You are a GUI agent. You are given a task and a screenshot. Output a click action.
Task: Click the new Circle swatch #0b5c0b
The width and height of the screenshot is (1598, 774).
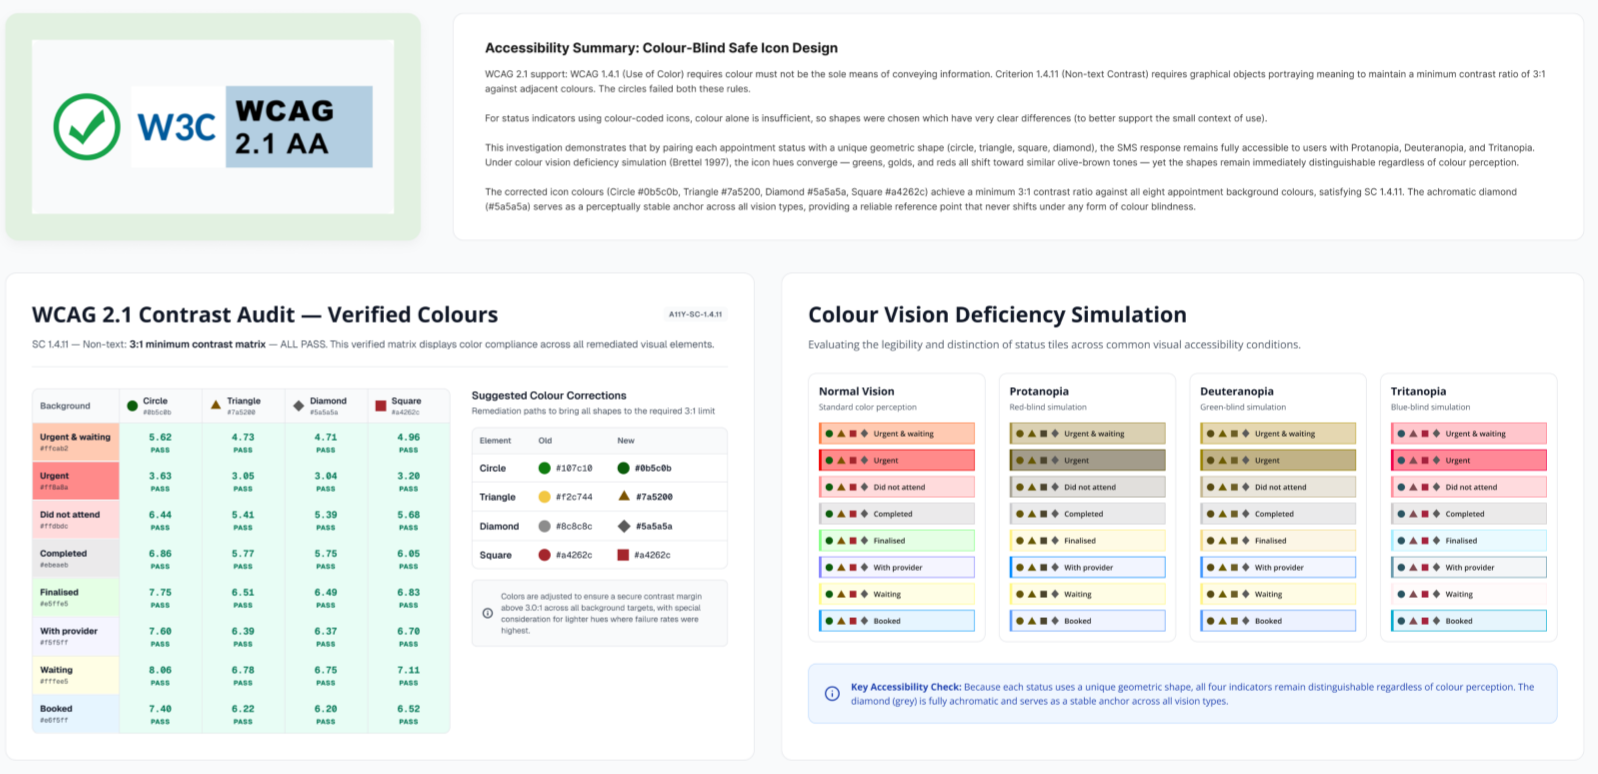(x=623, y=468)
